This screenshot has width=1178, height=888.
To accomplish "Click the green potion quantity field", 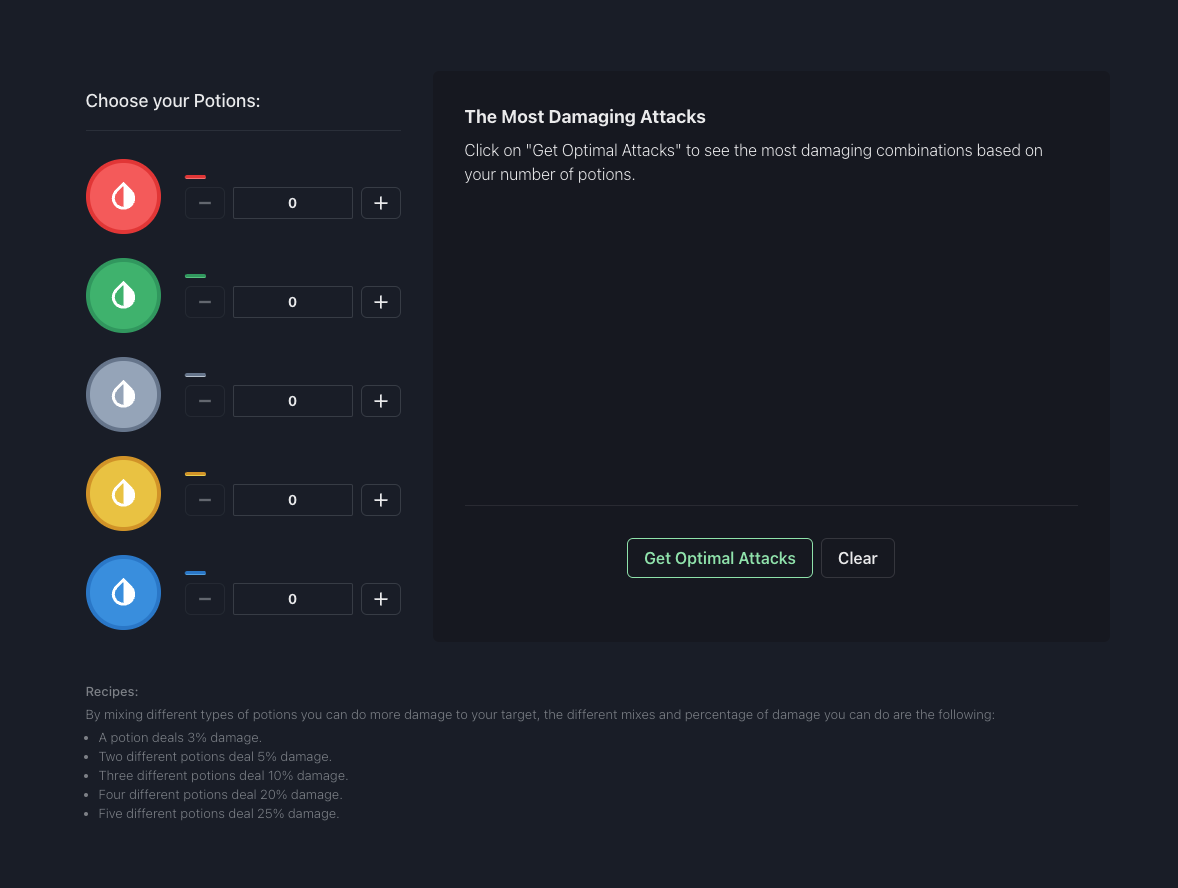I will tap(292, 301).
